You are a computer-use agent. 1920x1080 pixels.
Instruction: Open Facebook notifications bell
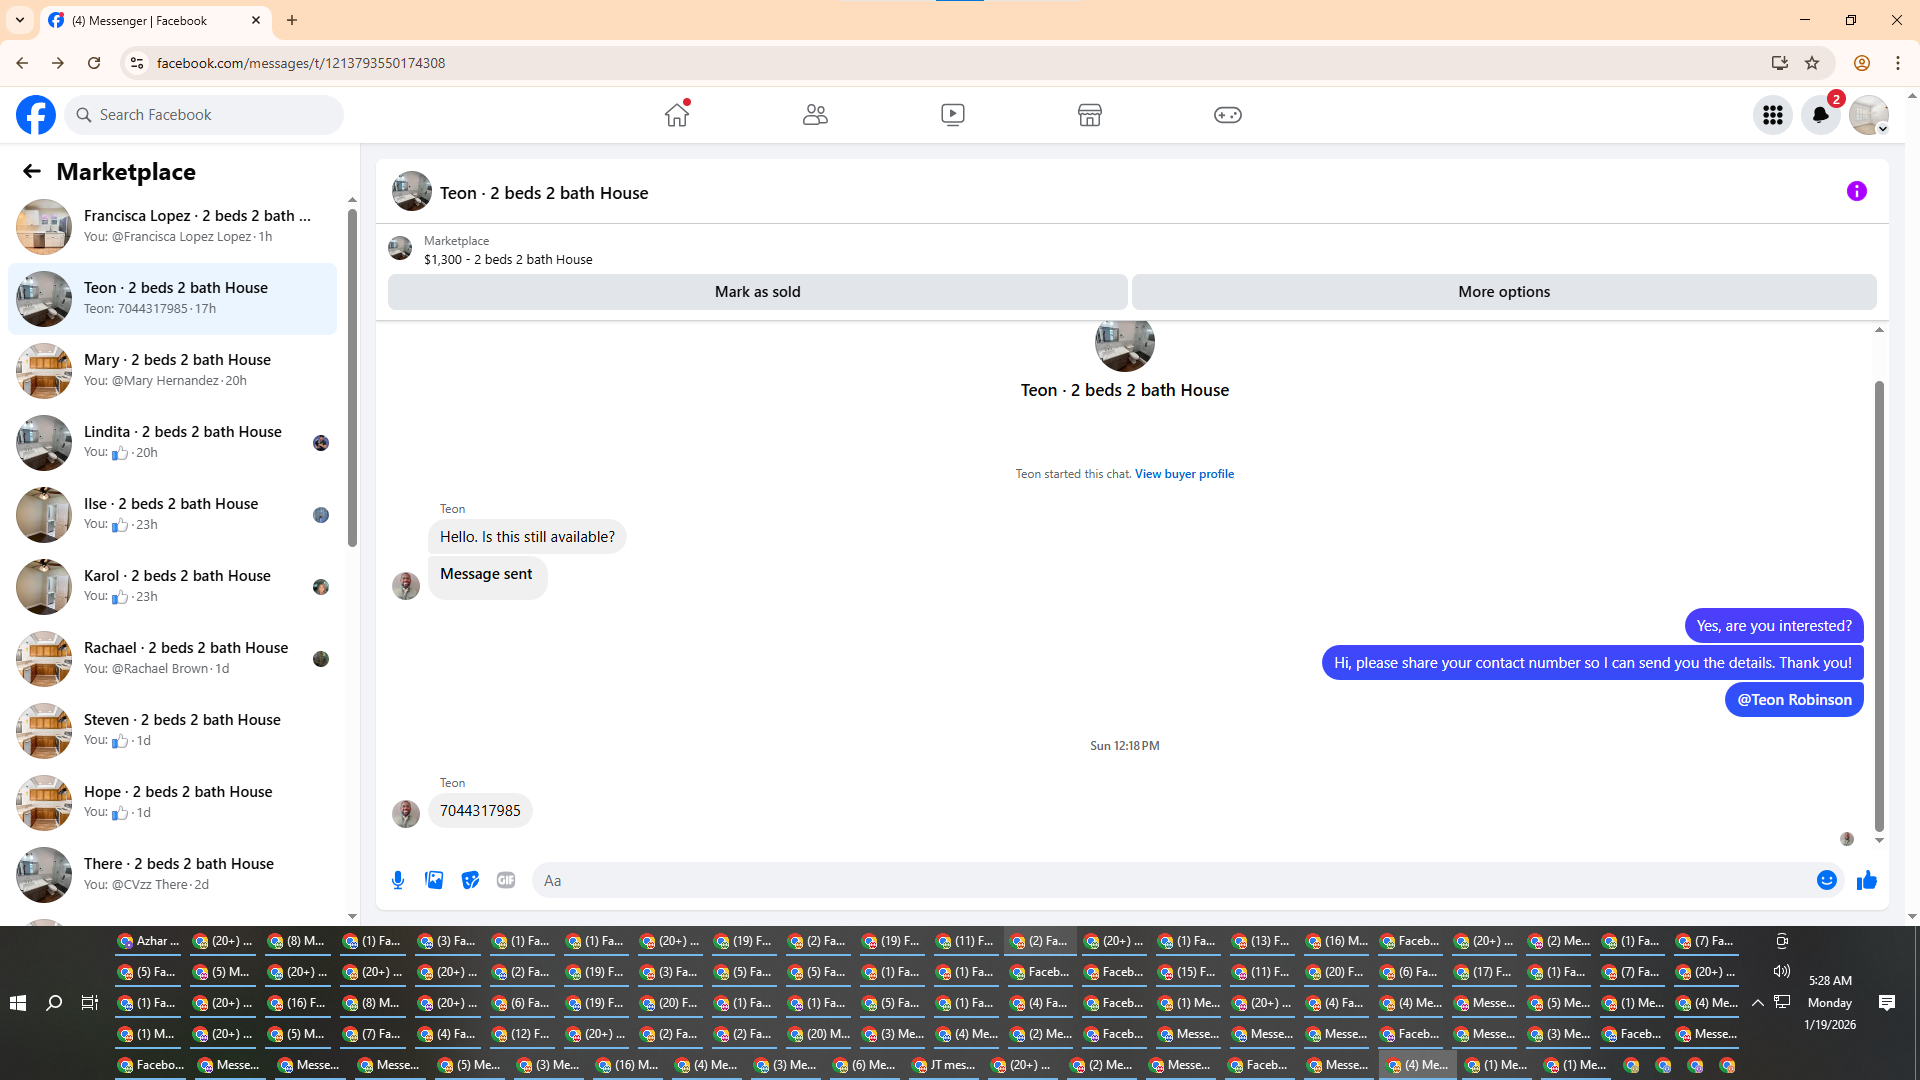tap(1820, 115)
